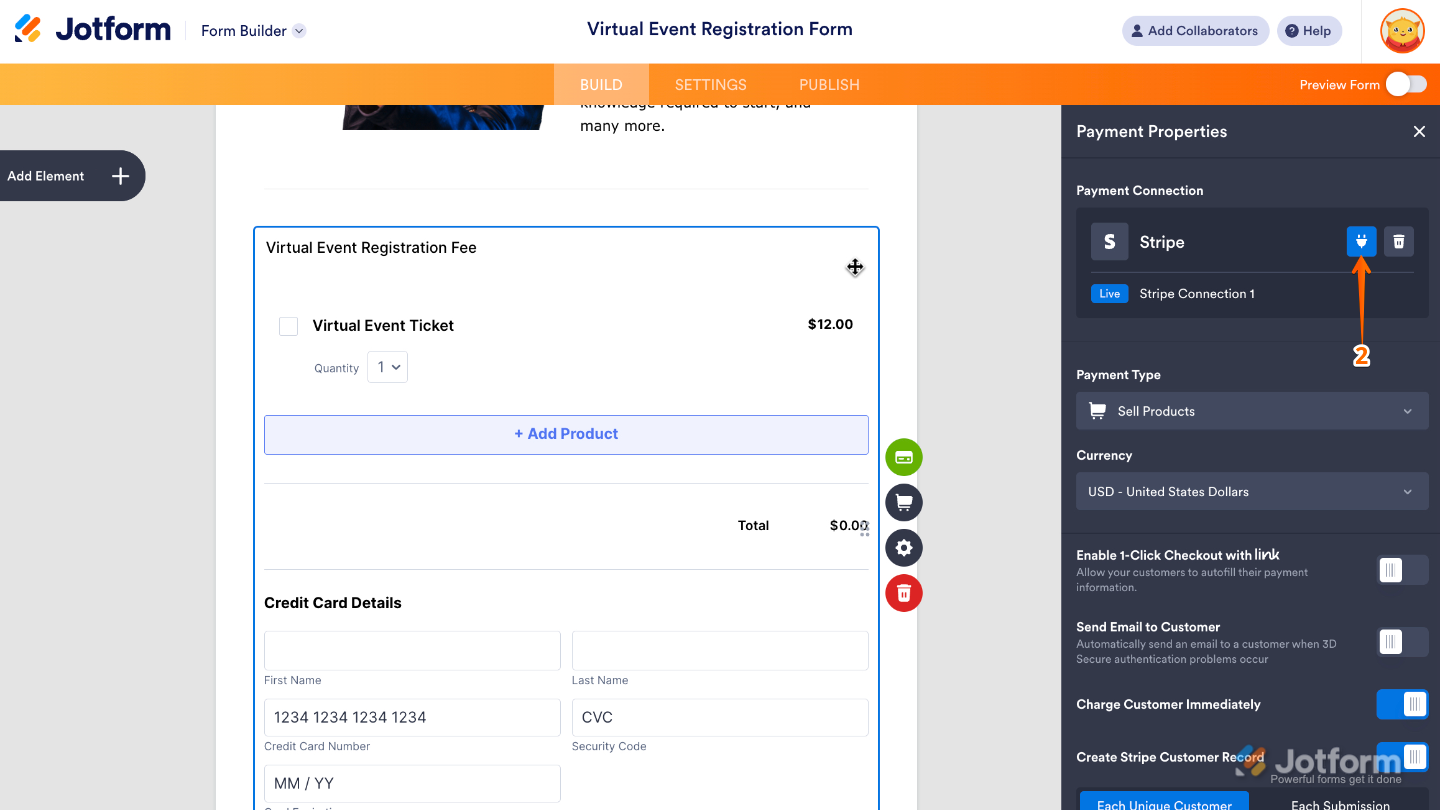Screen dimensions: 1440x810
Task: Click the Jotform logo
Action: tap(92, 30)
